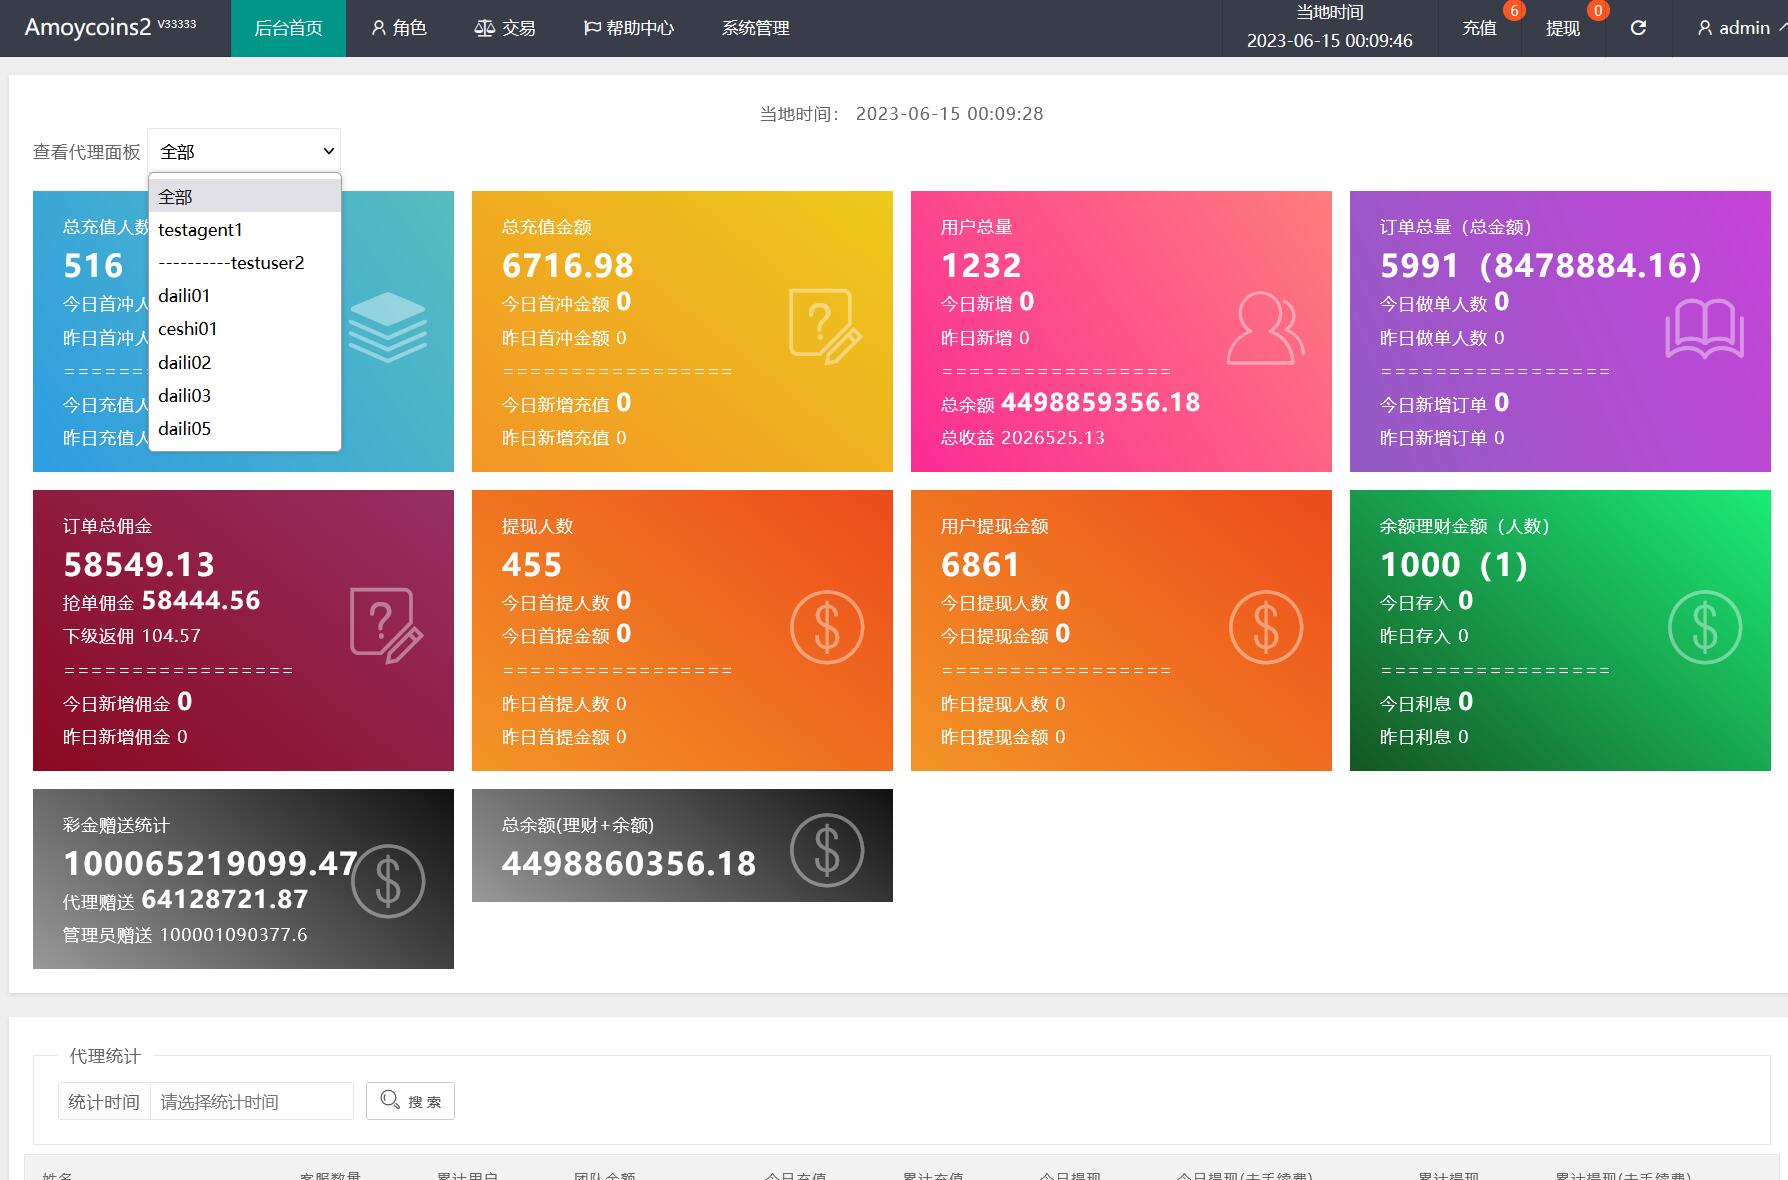Click the stacked layers icon on blue card
Screen dimensions: 1788x1180
388,327
